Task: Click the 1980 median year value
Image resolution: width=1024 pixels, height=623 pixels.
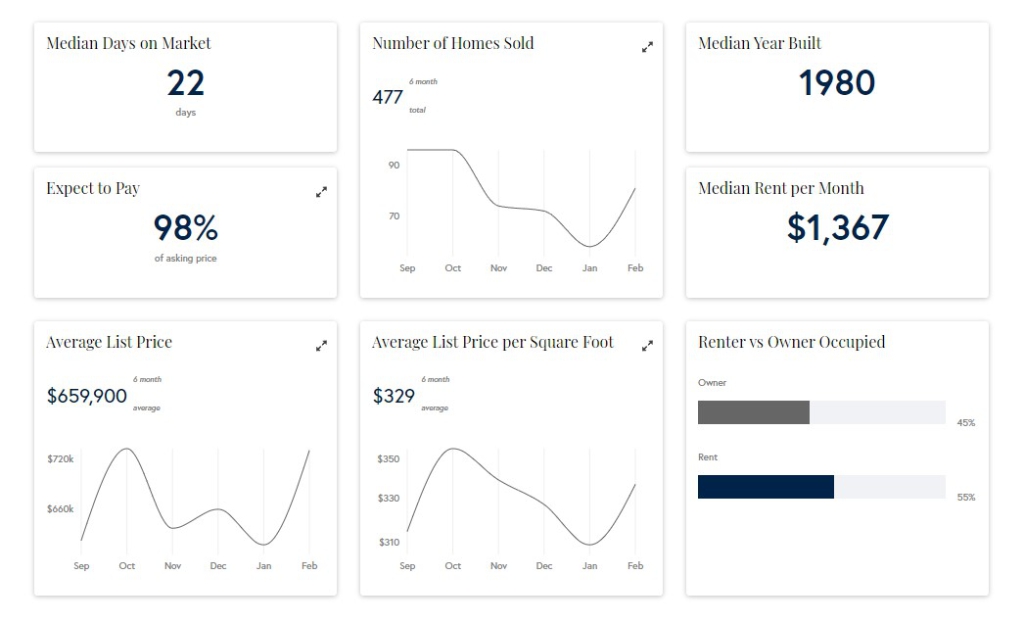Action: [837, 83]
